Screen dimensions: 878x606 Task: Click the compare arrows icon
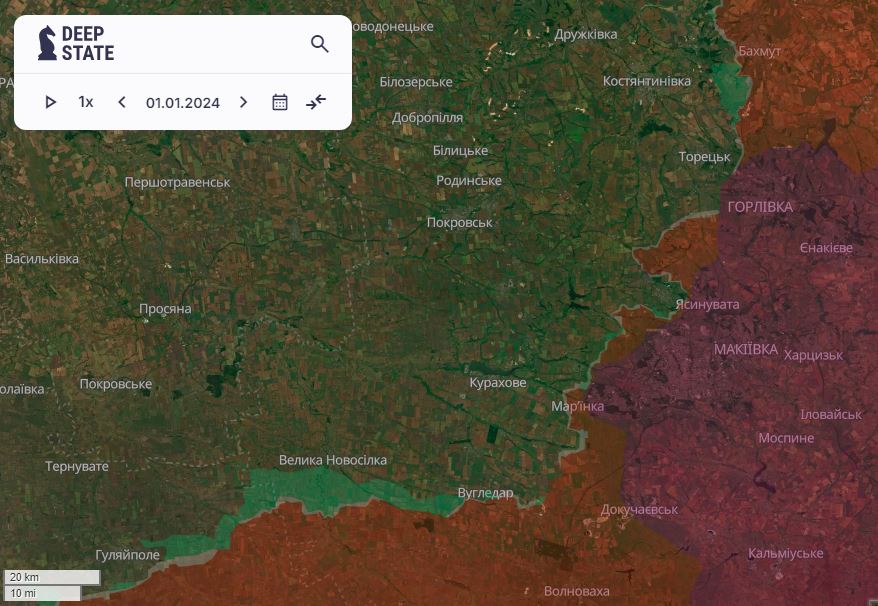pos(316,102)
